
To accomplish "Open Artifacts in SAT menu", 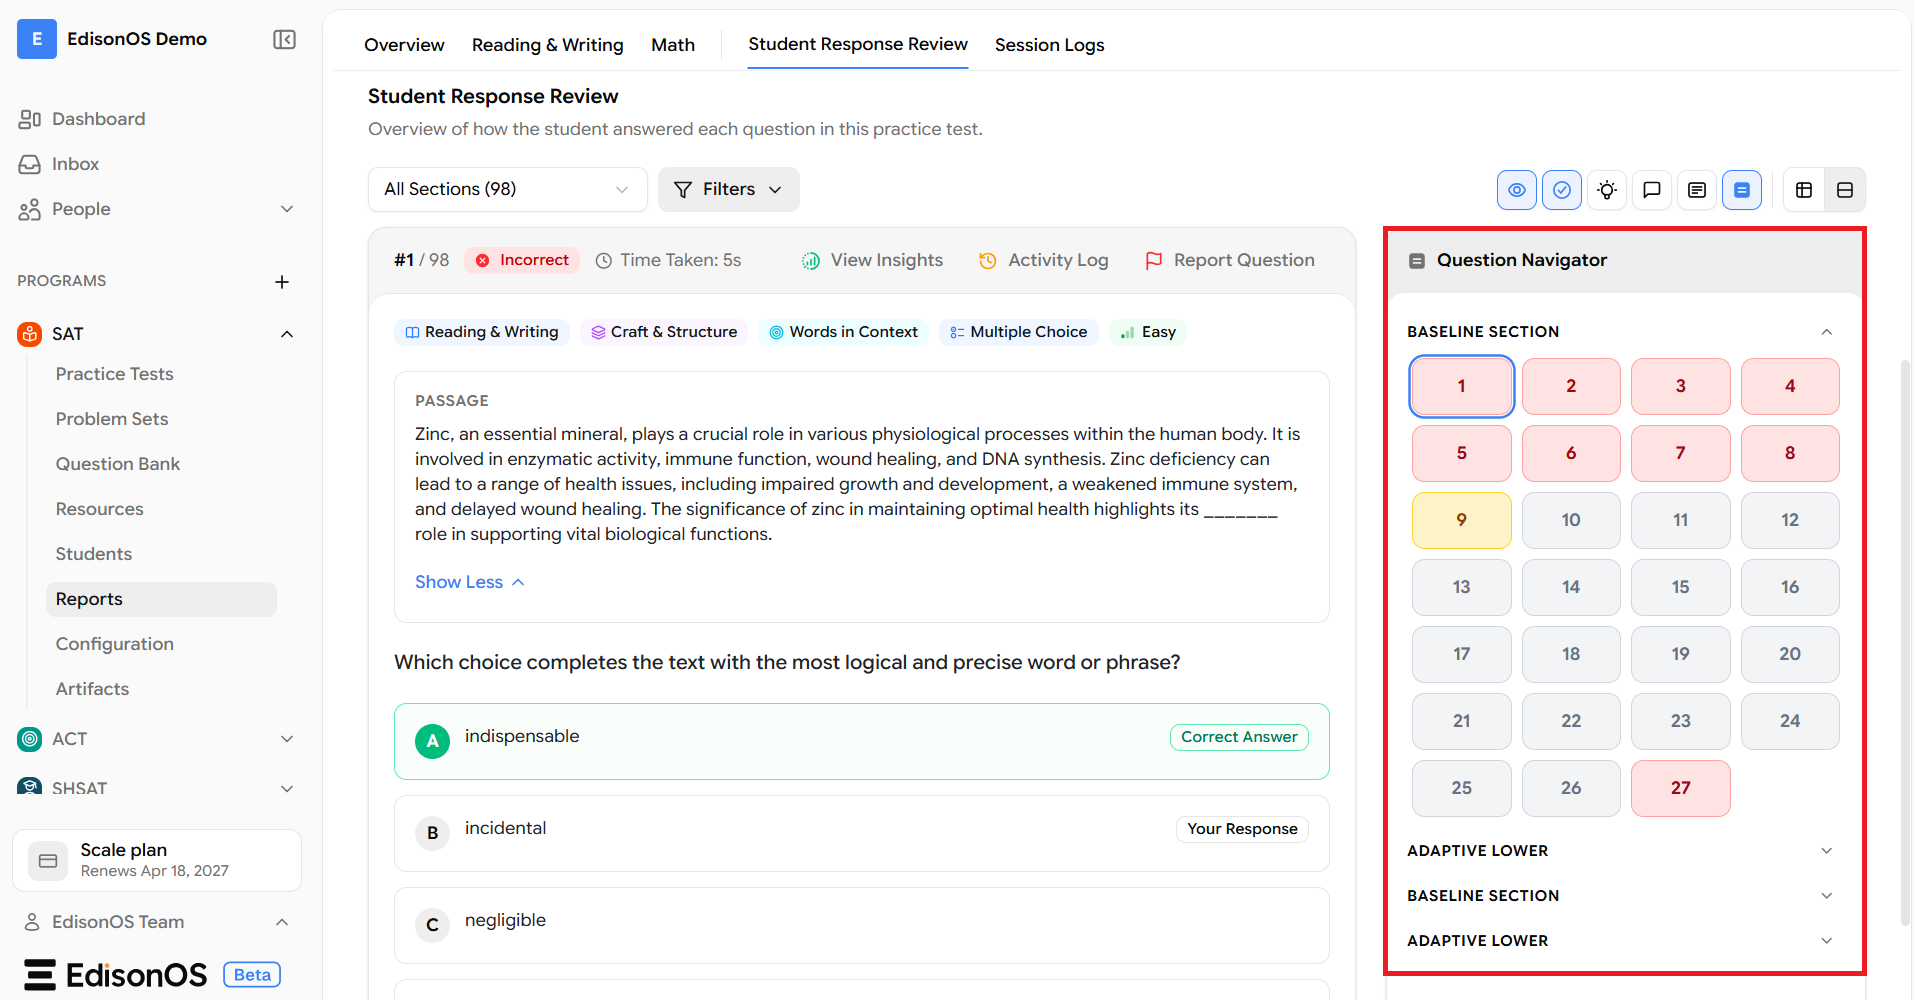I will pyautogui.click(x=93, y=689).
